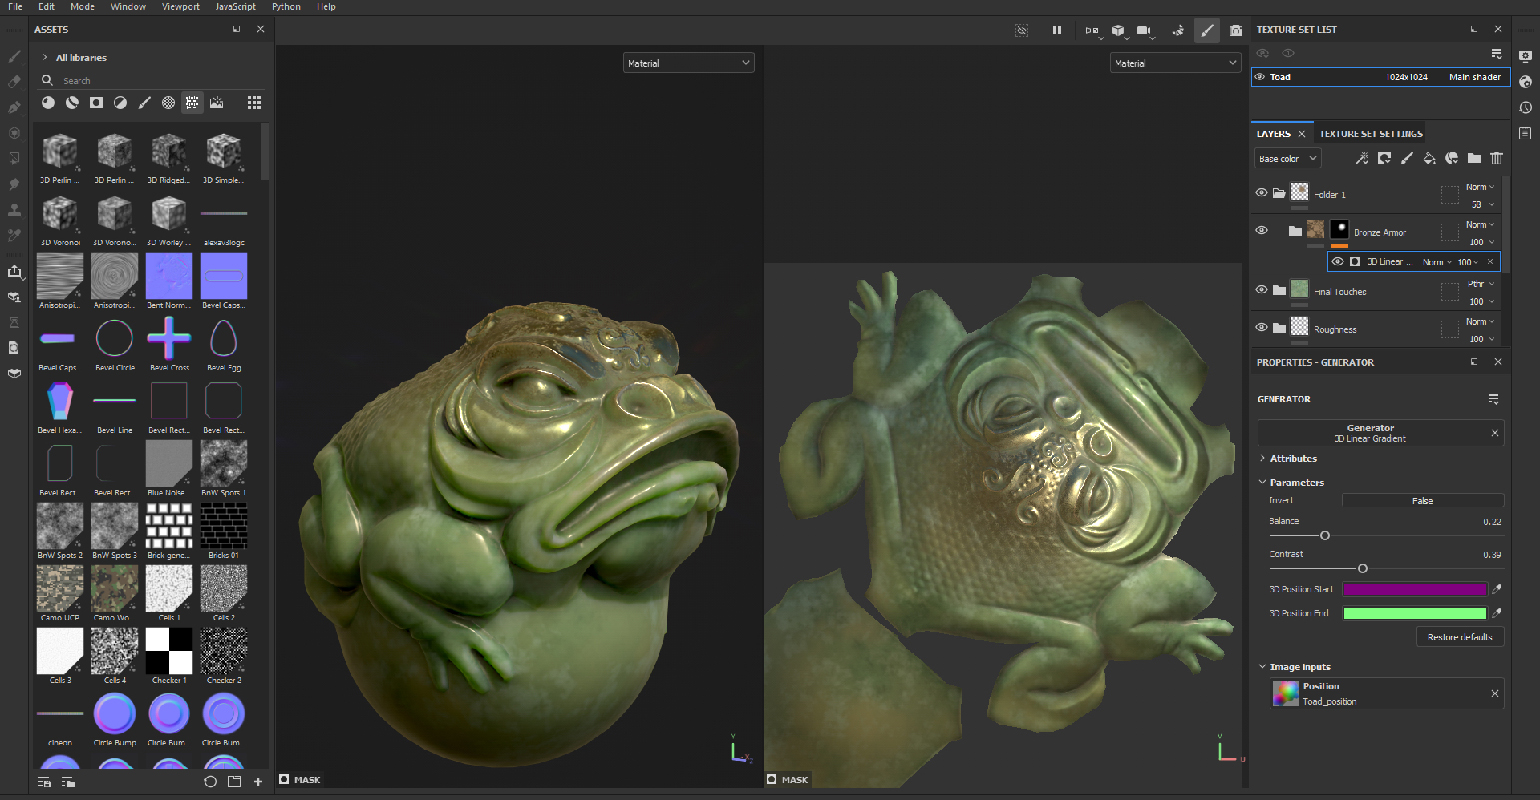Open left viewport Material dropdown
1540x800 pixels.
(x=688, y=63)
